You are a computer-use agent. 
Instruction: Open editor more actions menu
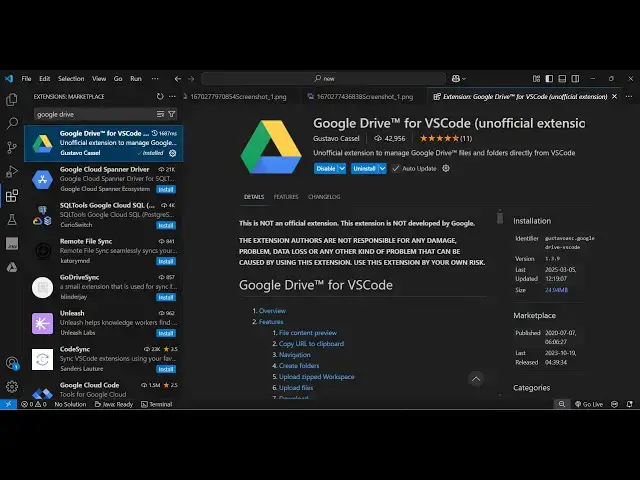click(629, 96)
